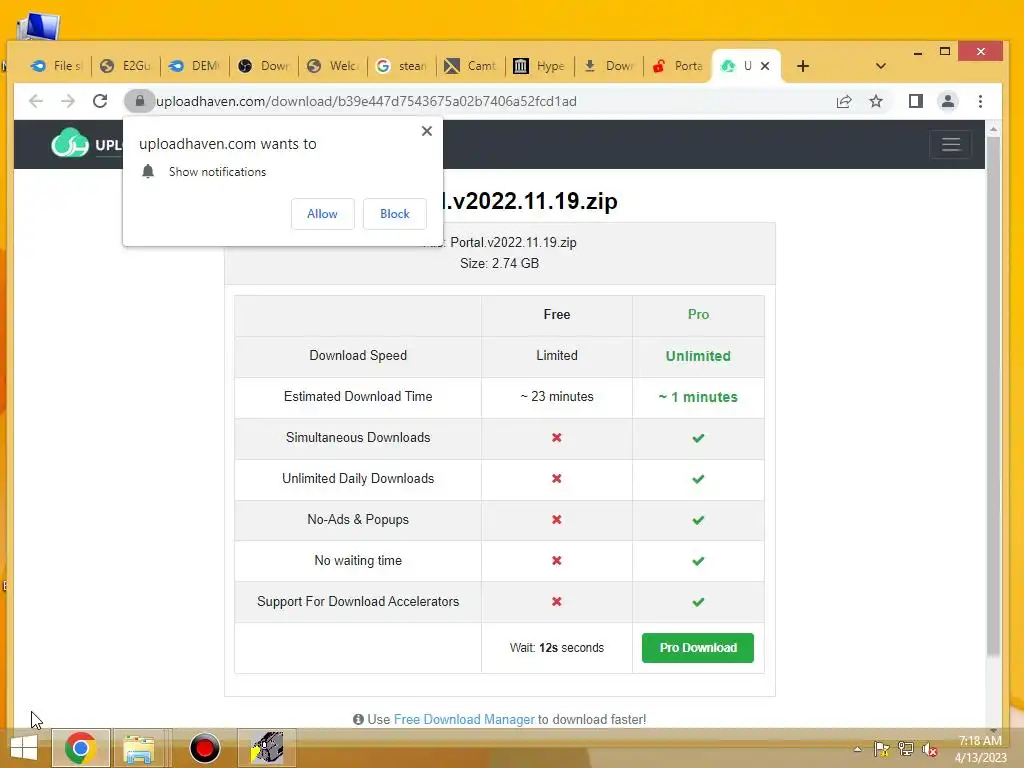
Task: Click the Action Center flag icon
Action: click(881, 749)
